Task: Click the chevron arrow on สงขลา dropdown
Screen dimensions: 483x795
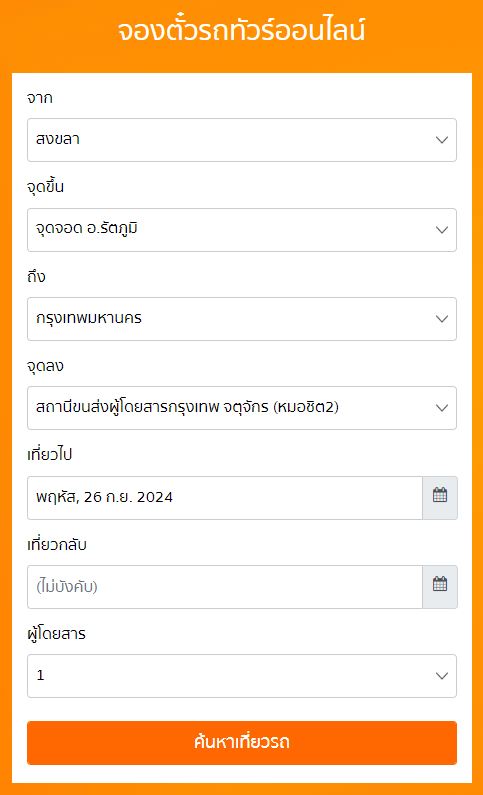Action: pyautogui.click(x=442, y=140)
